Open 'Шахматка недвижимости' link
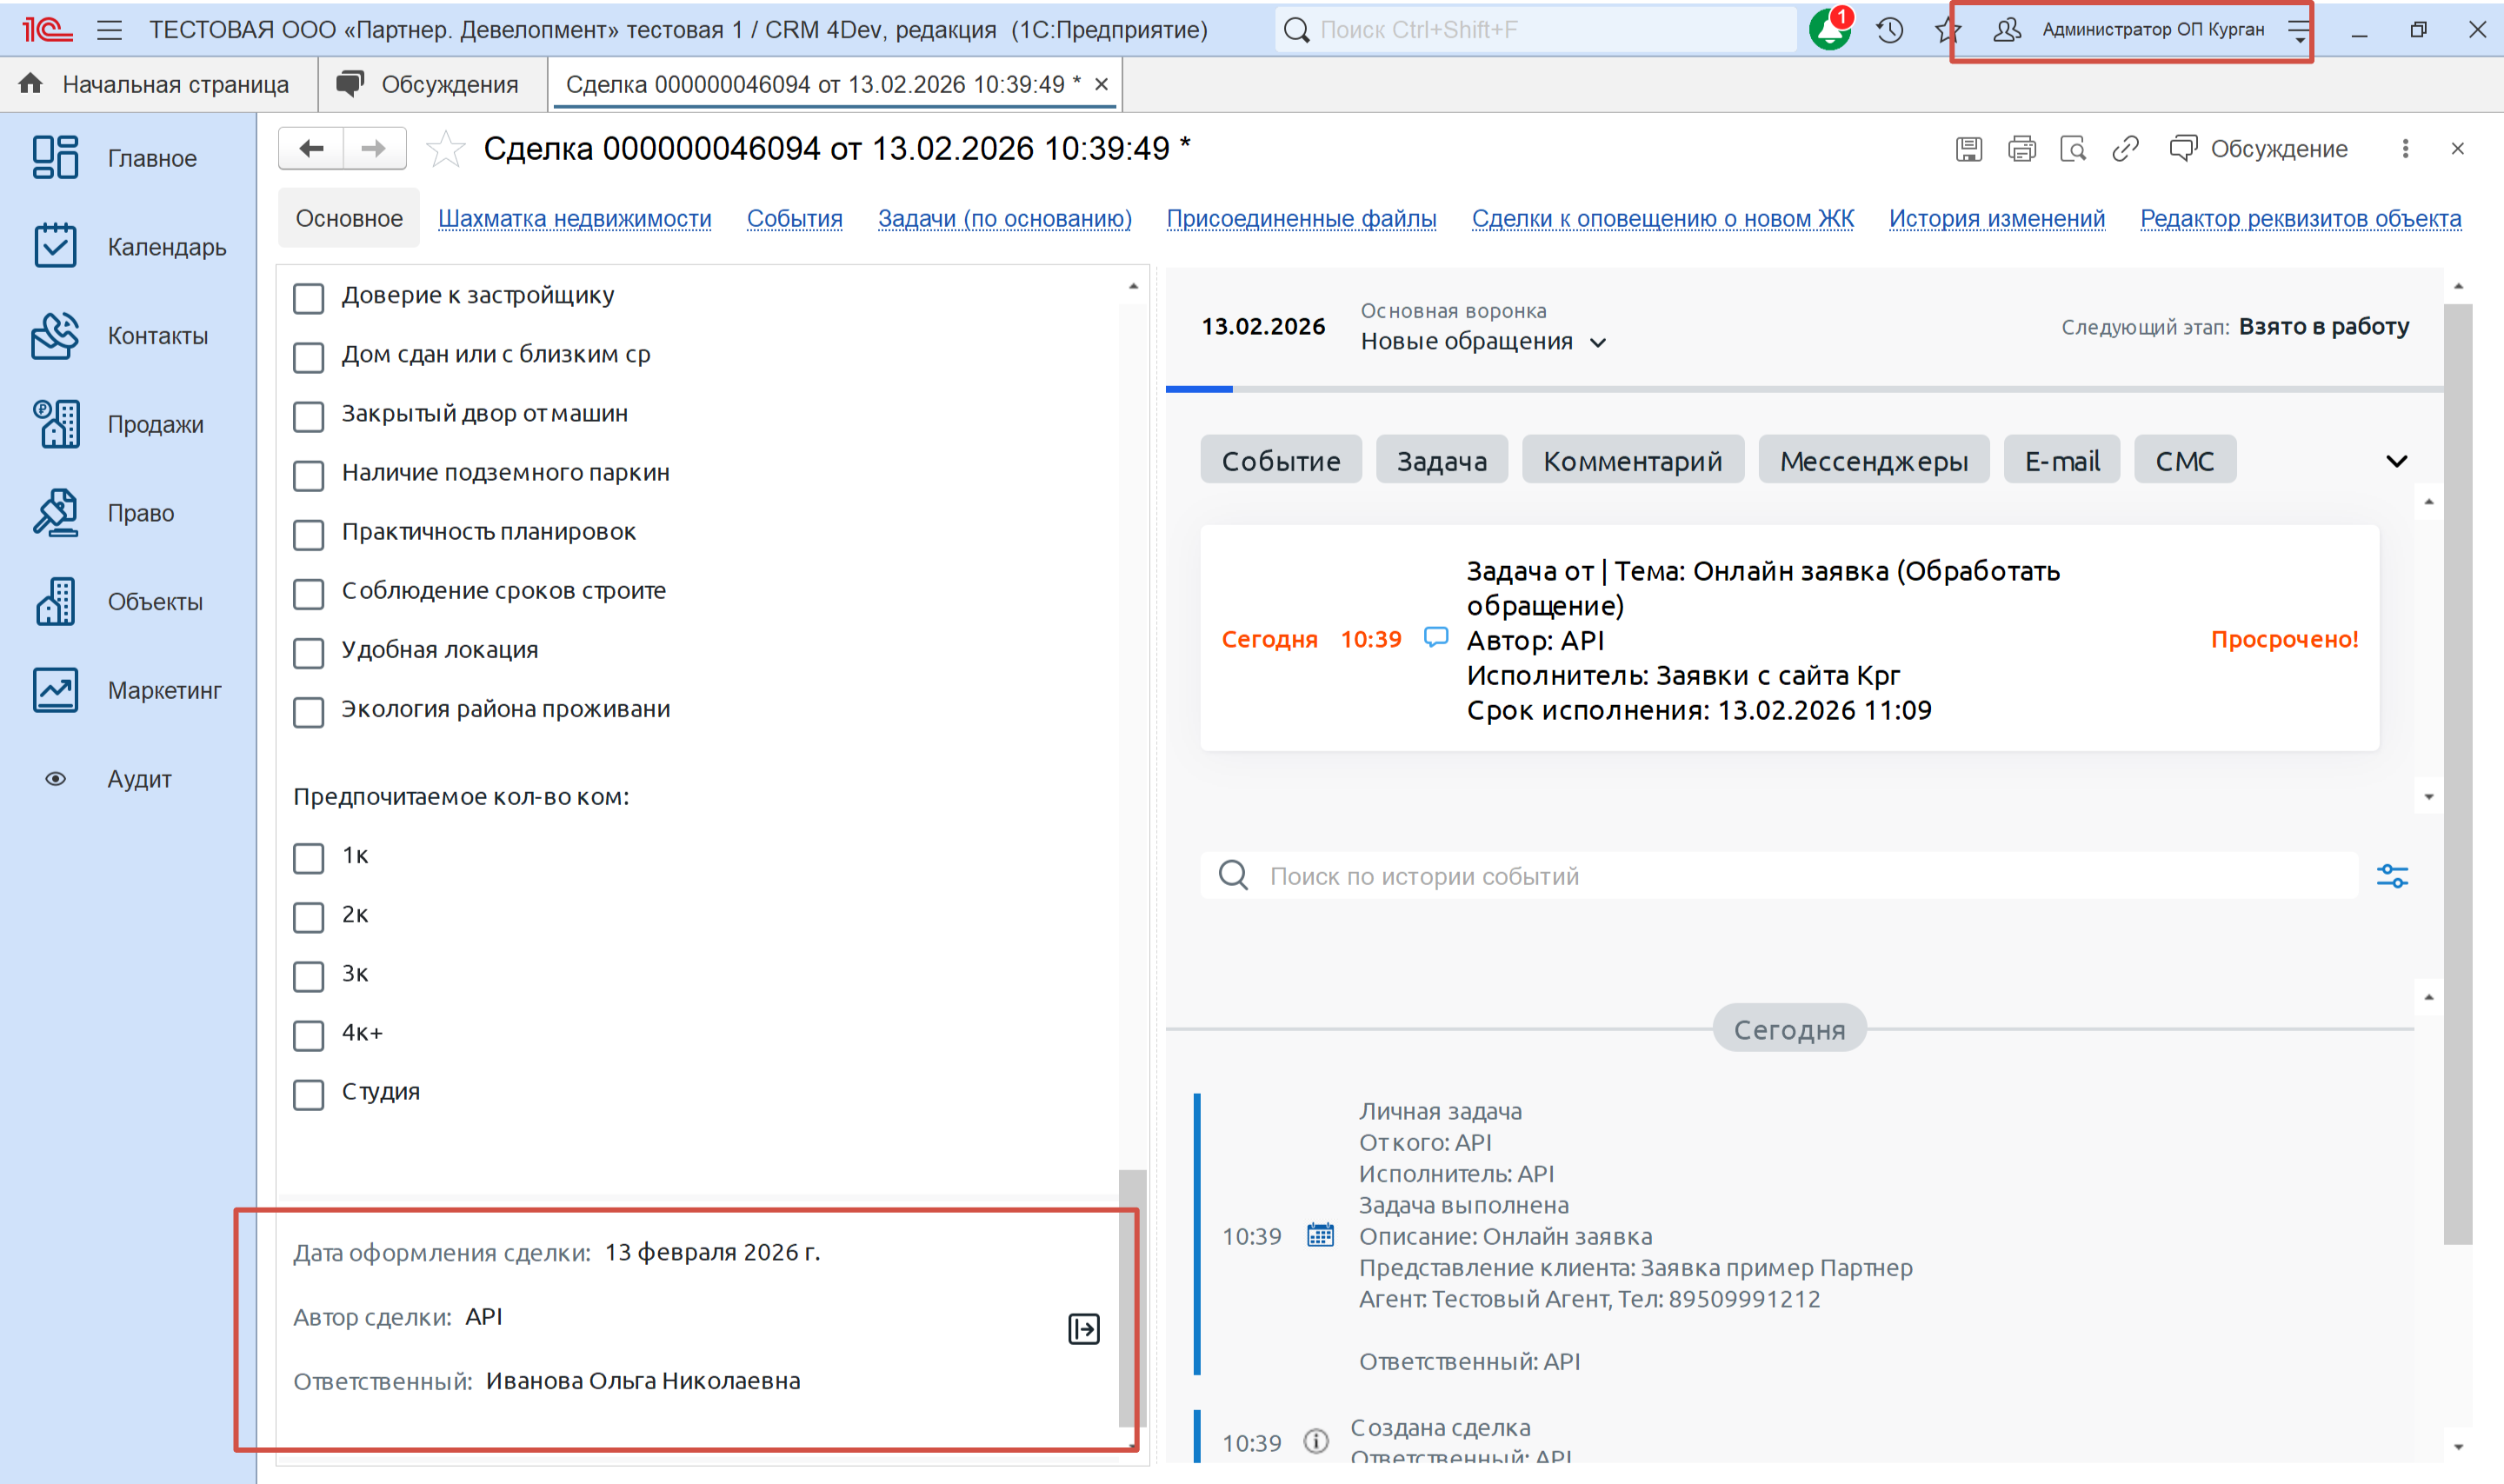Image resolution: width=2504 pixels, height=1484 pixels. pyautogui.click(x=574, y=218)
